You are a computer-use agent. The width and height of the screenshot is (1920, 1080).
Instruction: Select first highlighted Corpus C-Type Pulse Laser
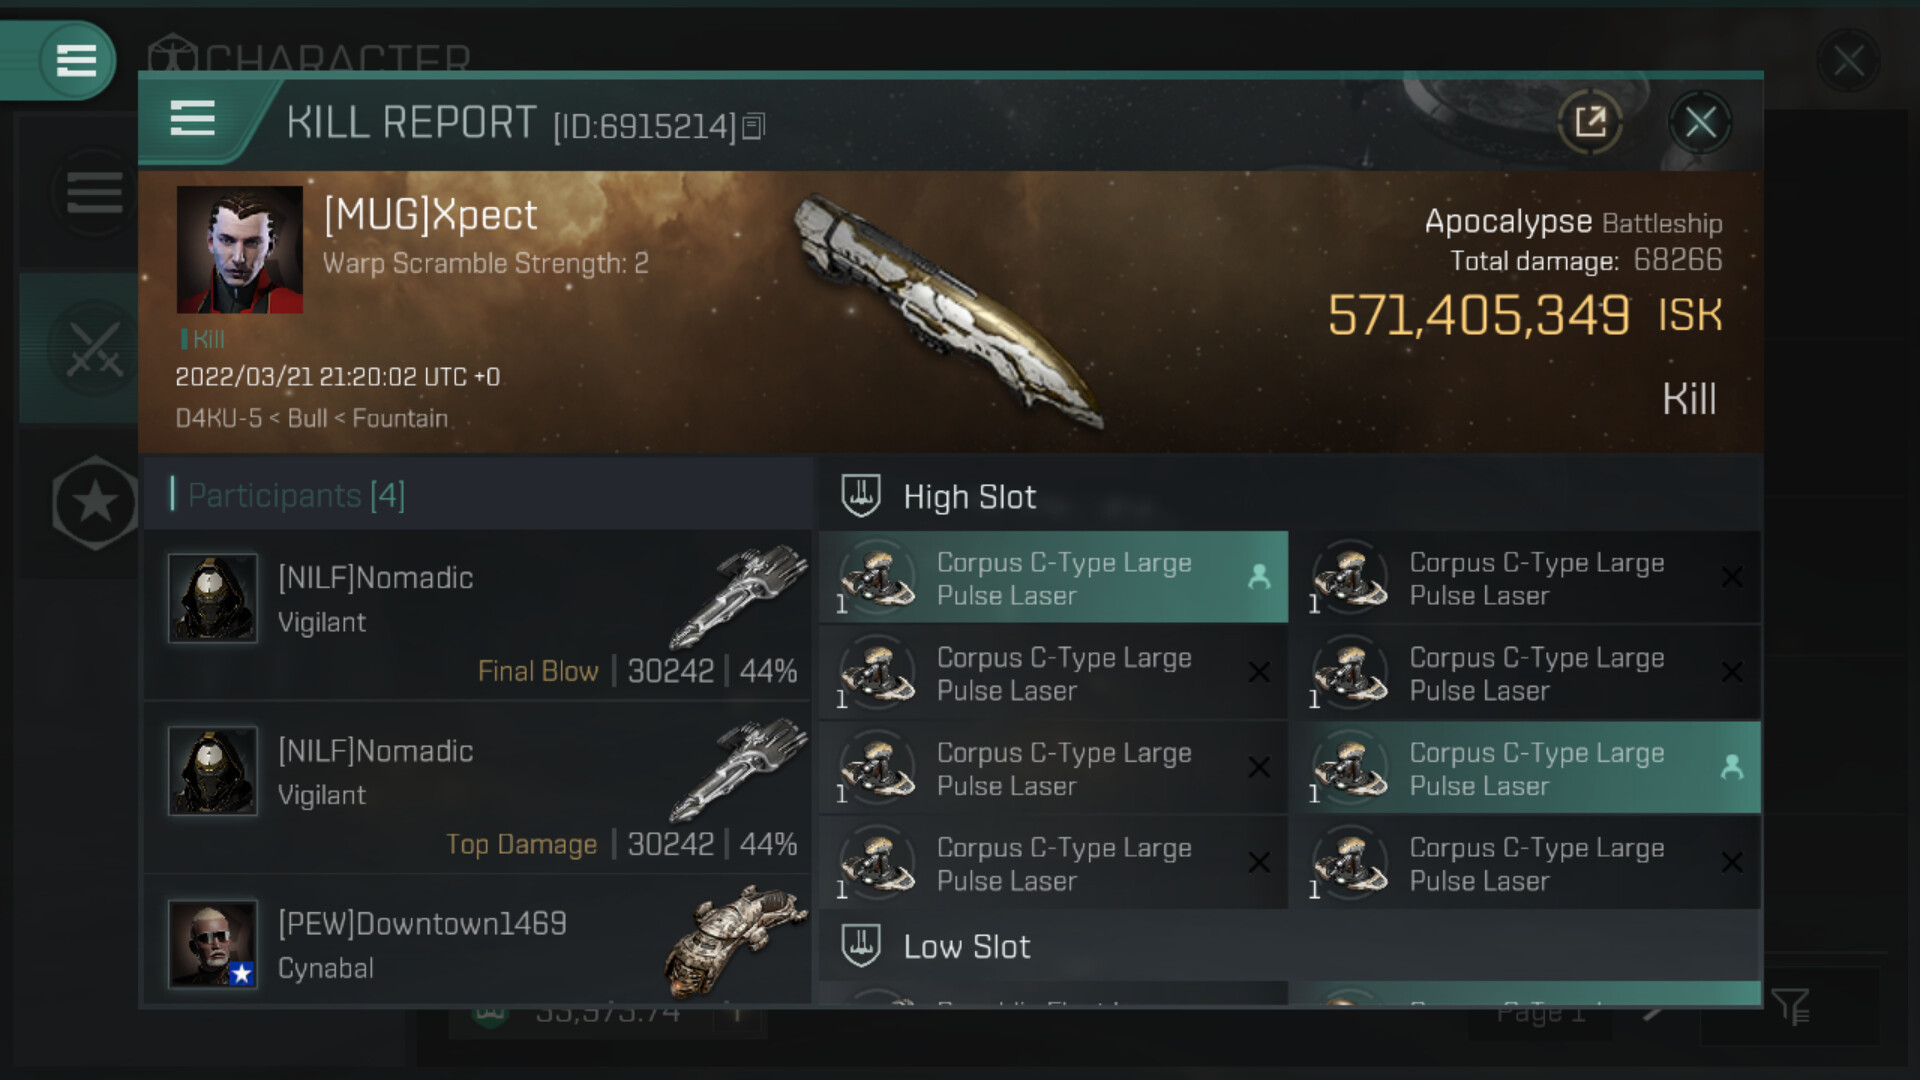click(1053, 578)
